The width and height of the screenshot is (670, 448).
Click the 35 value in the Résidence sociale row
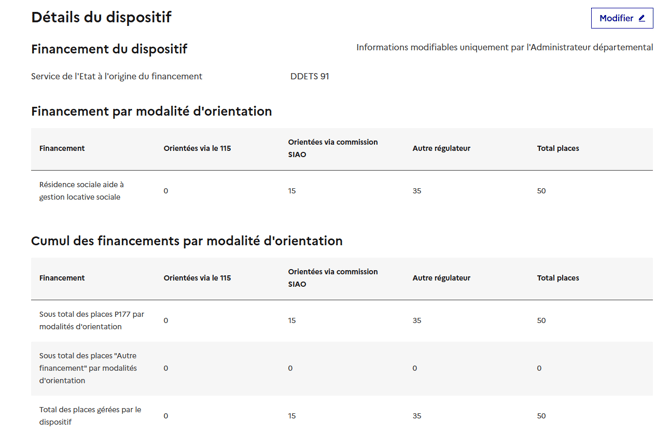pos(417,191)
